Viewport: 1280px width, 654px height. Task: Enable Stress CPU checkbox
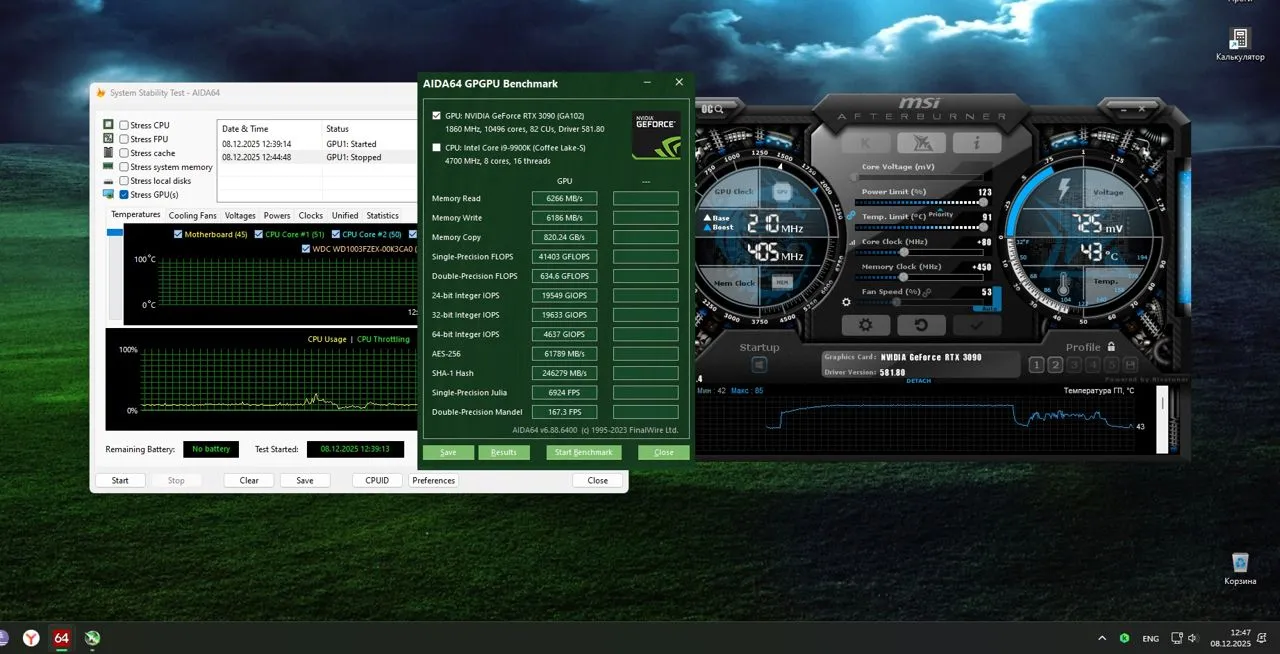124,125
